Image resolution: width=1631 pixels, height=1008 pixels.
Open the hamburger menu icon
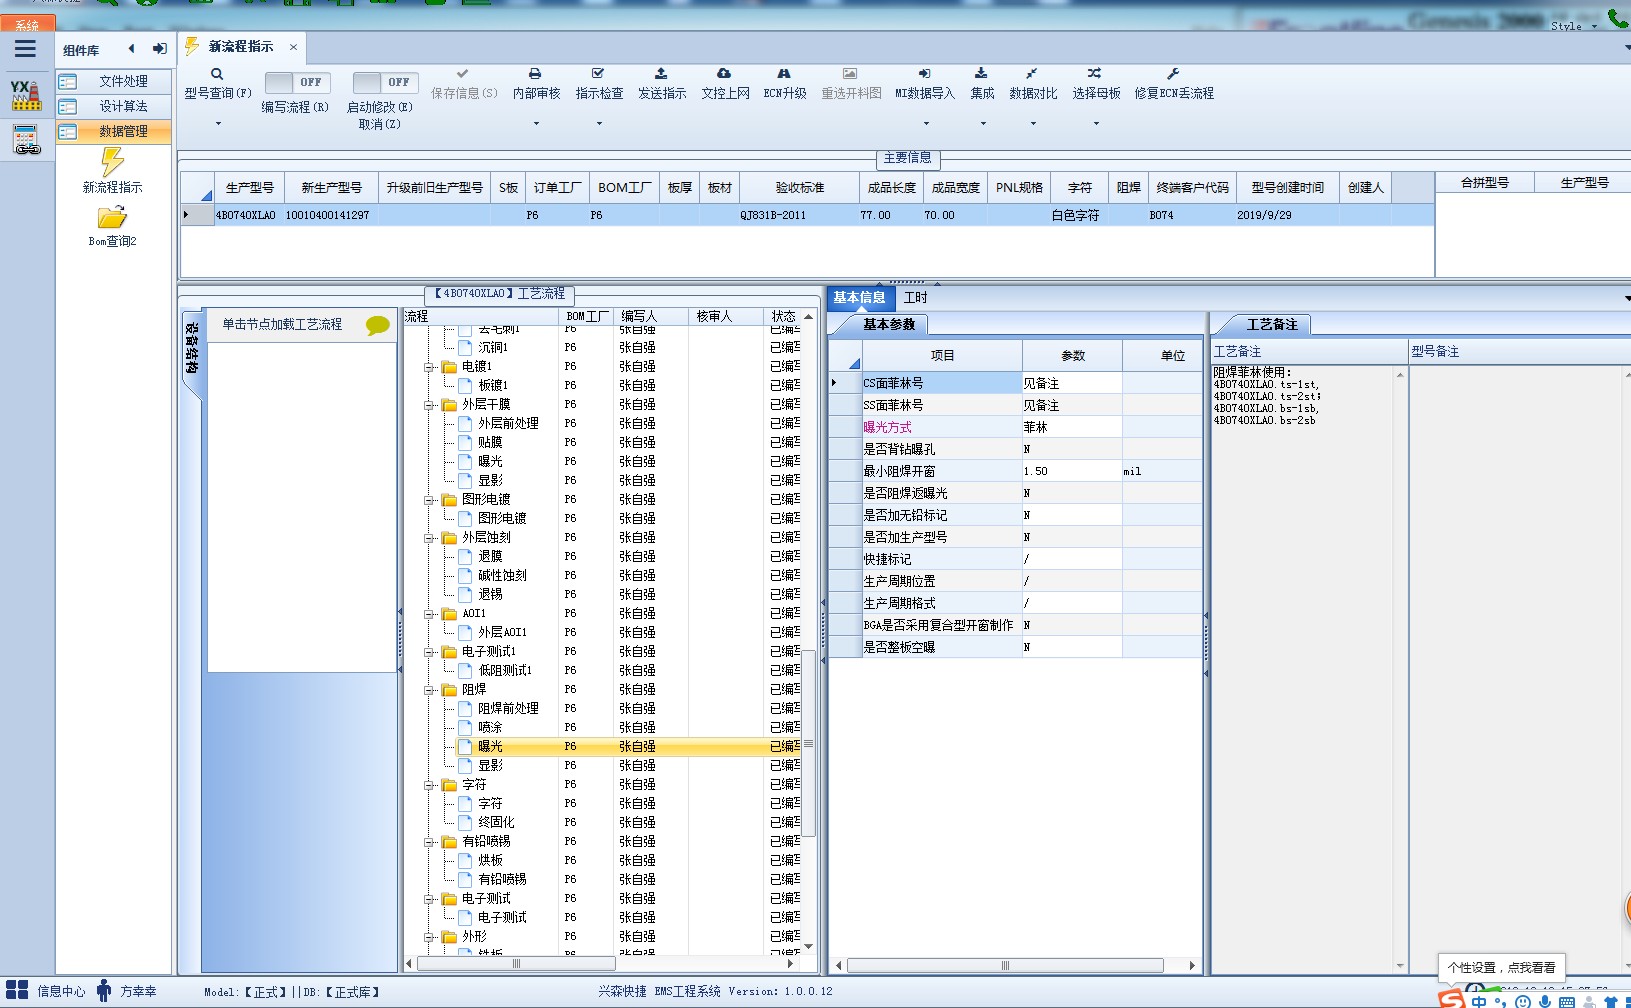point(25,49)
